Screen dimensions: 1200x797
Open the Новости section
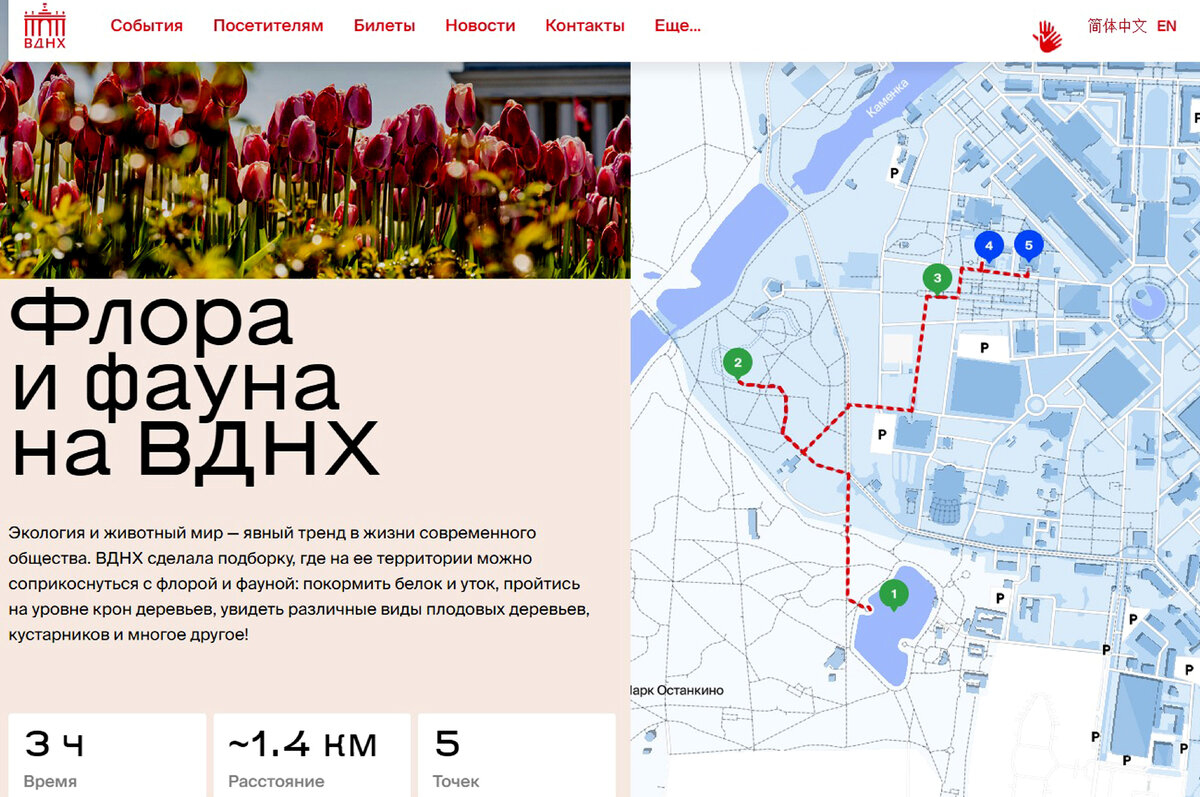(x=480, y=26)
